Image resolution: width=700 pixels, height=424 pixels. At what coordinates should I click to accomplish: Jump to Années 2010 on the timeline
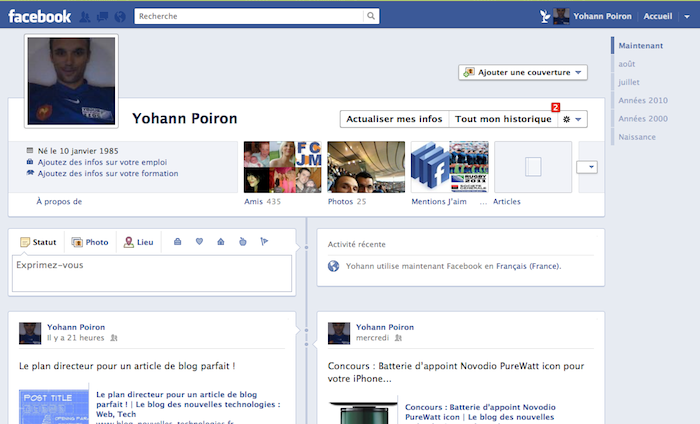643,100
